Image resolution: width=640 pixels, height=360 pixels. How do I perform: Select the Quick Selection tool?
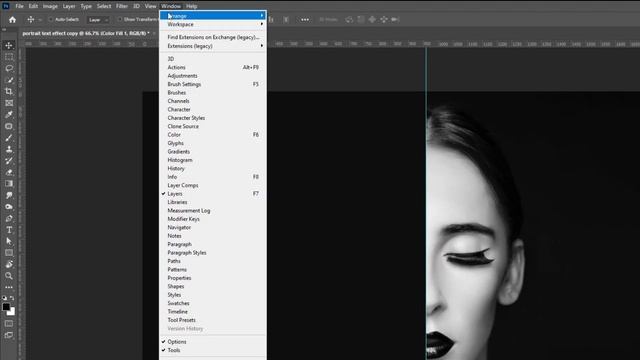click(9, 80)
